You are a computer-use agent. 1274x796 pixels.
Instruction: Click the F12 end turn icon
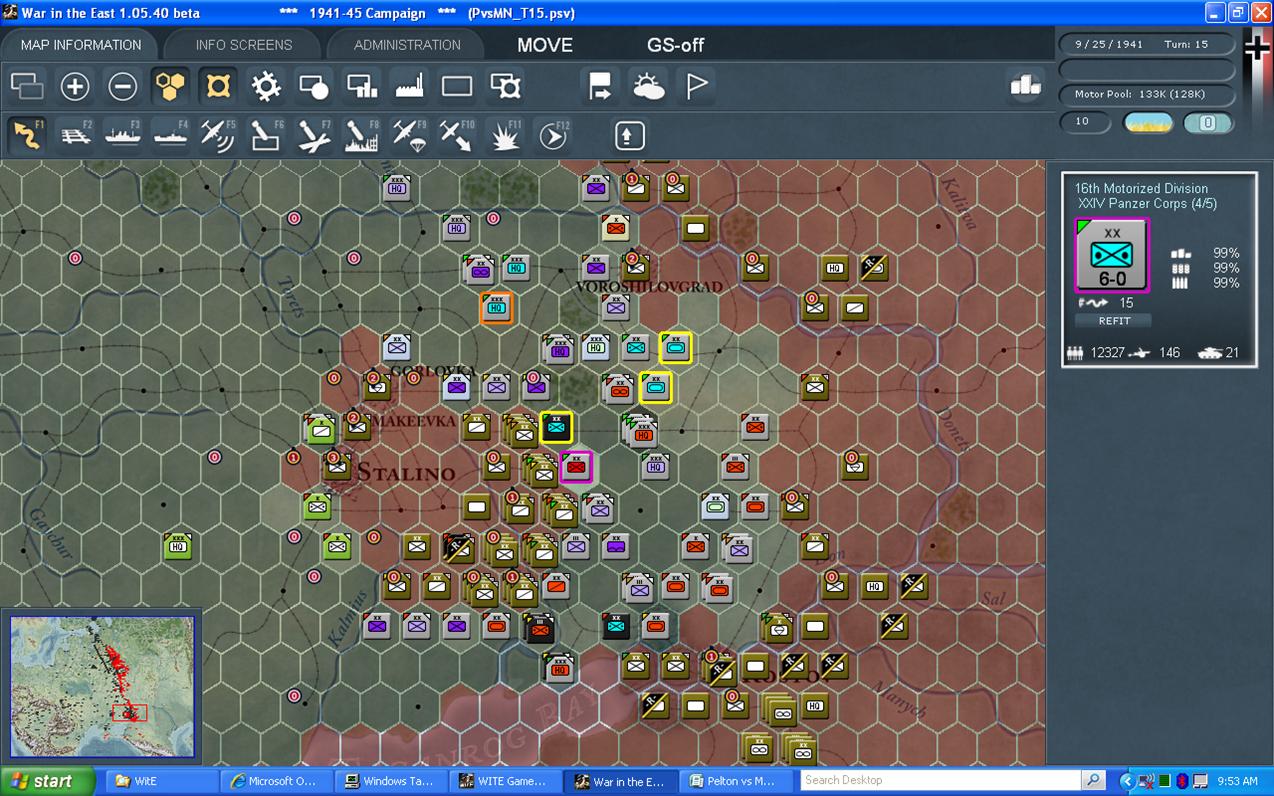pos(553,135)
